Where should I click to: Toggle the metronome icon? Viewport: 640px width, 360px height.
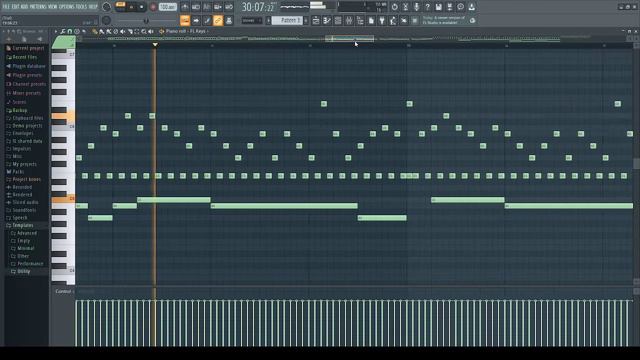tap(185, 7)
